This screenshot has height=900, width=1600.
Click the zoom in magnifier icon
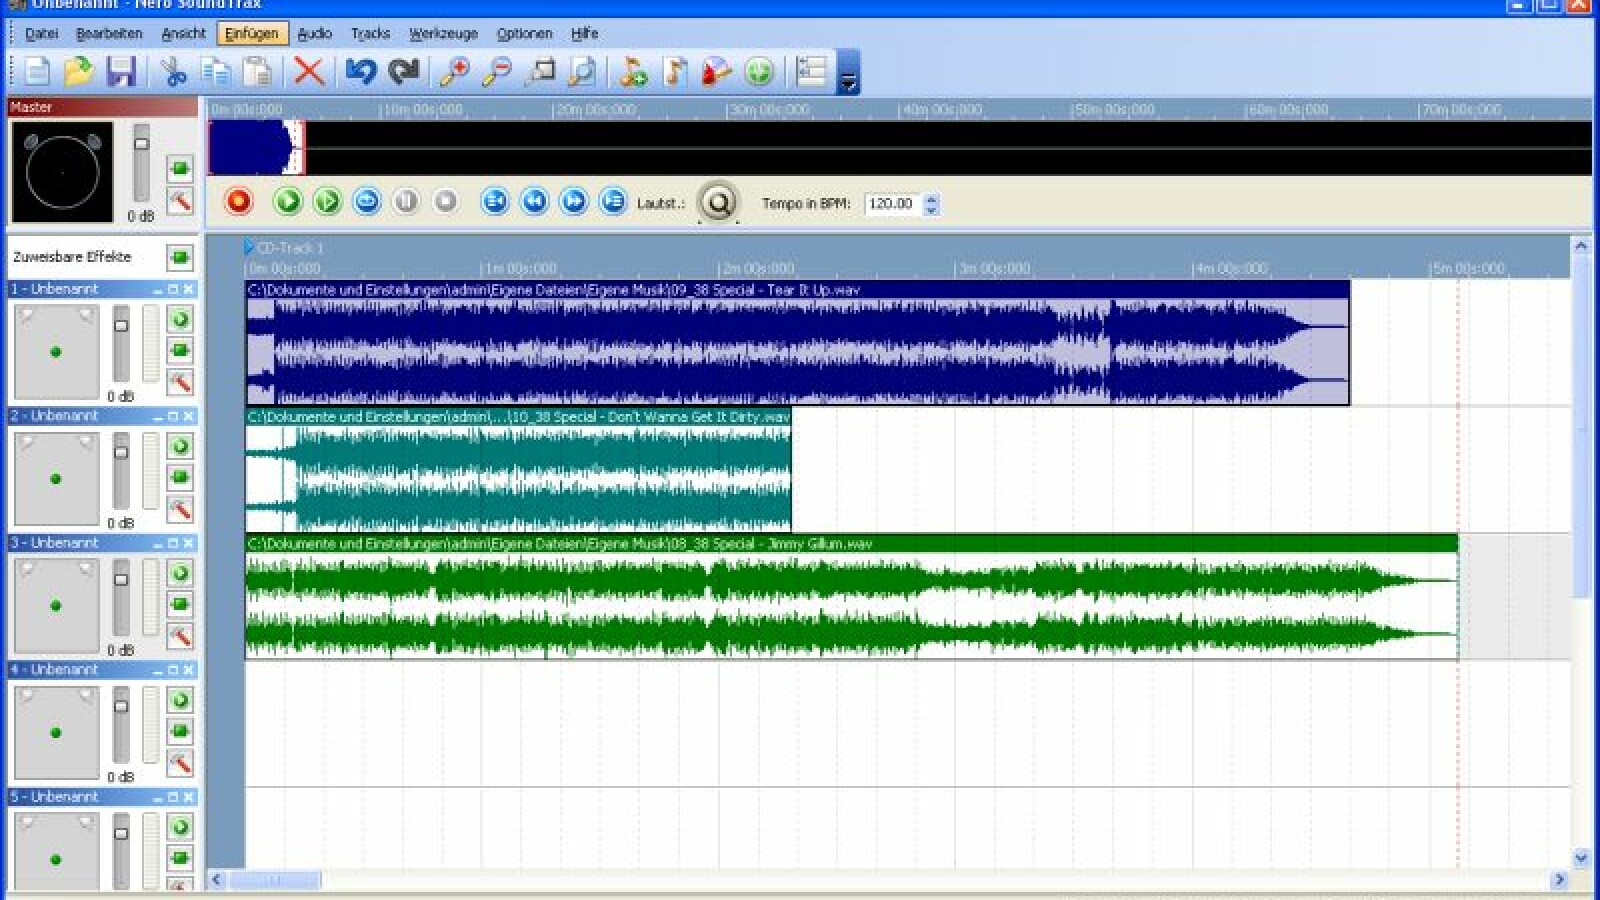[x=455, y=72]
